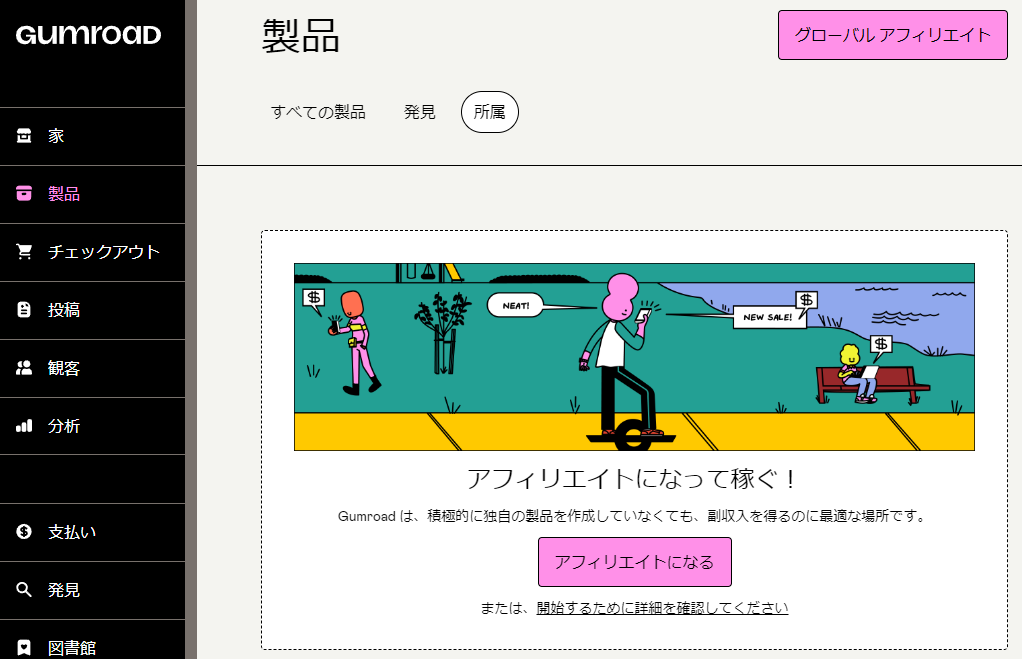The image size is (1022, 659).
Task: Click the people icon beside 観客
Action: click(x=25, y=368)
